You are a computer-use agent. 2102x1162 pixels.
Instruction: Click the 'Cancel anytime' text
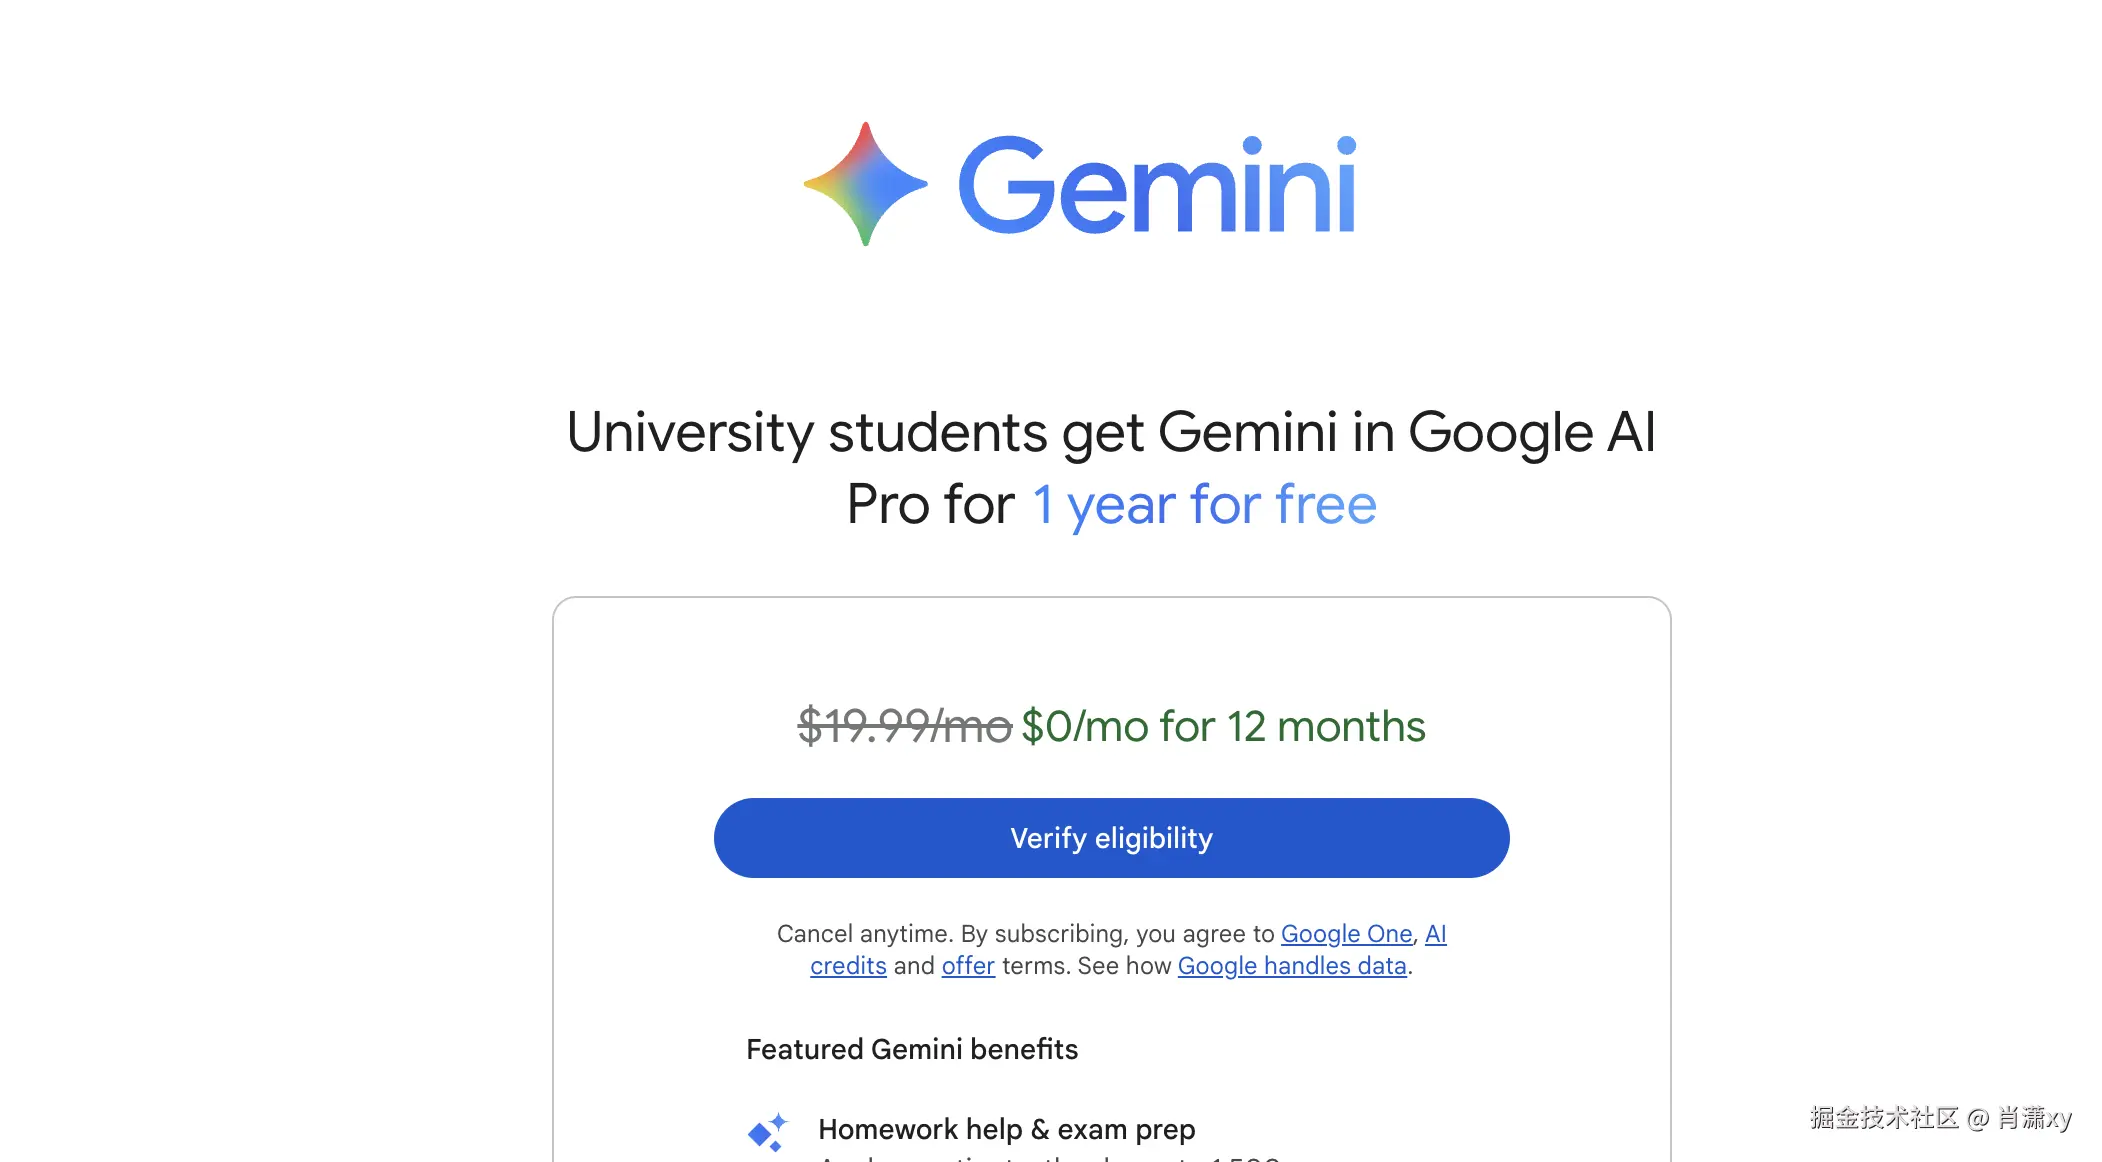click(x=864, y=934)
